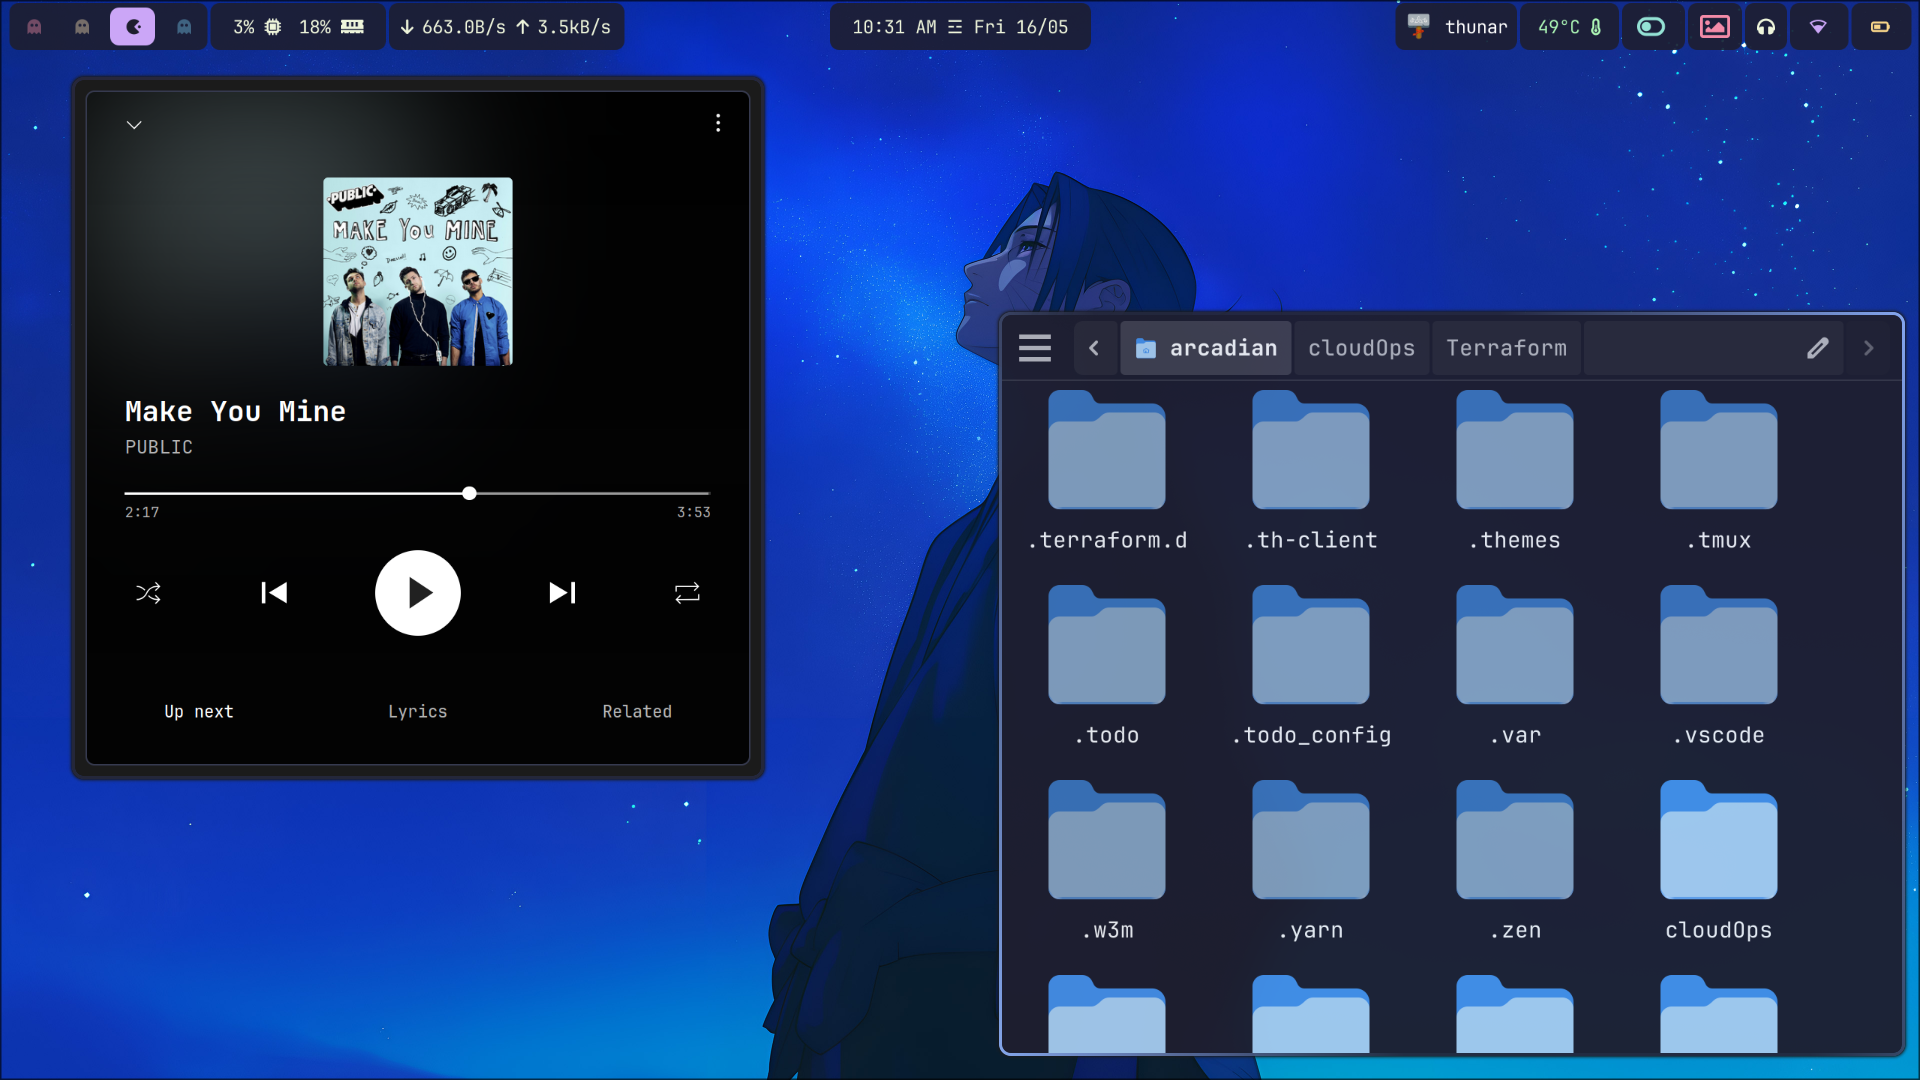Image resolution: width=1920 pixels, height=1080 pixels.
Task: Click the memory usage 18% indicator
Action: click(x=332, y=27)
